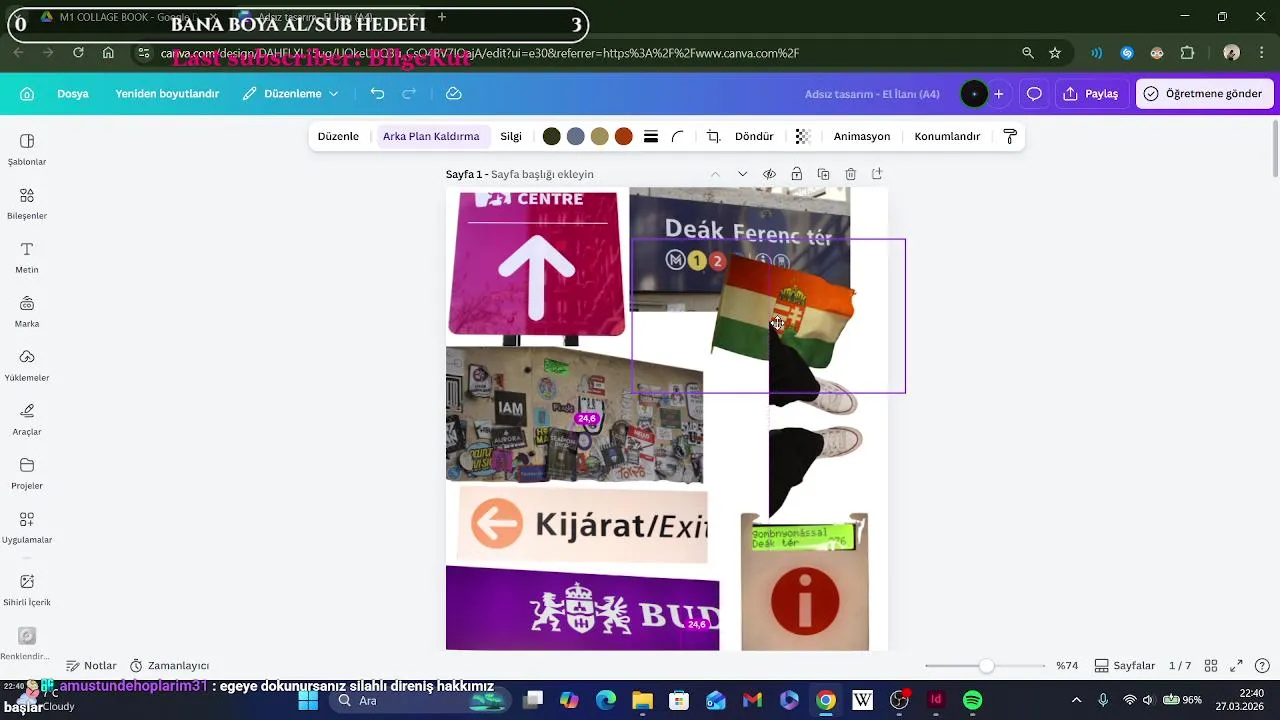Open the Araçlar tools panel
This screenshot has width=1280, height=720.
(27, 419)
